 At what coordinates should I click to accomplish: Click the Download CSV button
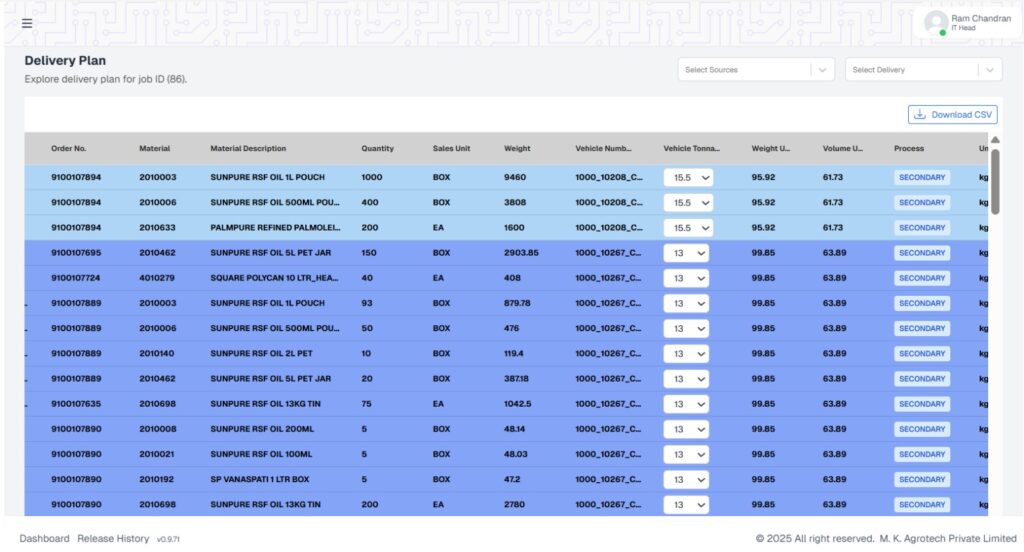(952, 114)
